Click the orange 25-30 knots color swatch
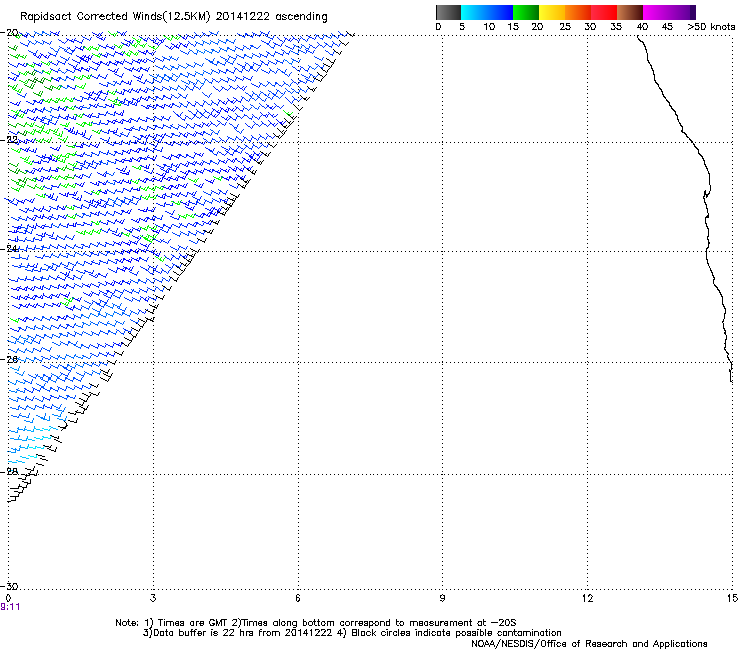Viewport: 740px width, 650px height. click(x=578, y=12)
